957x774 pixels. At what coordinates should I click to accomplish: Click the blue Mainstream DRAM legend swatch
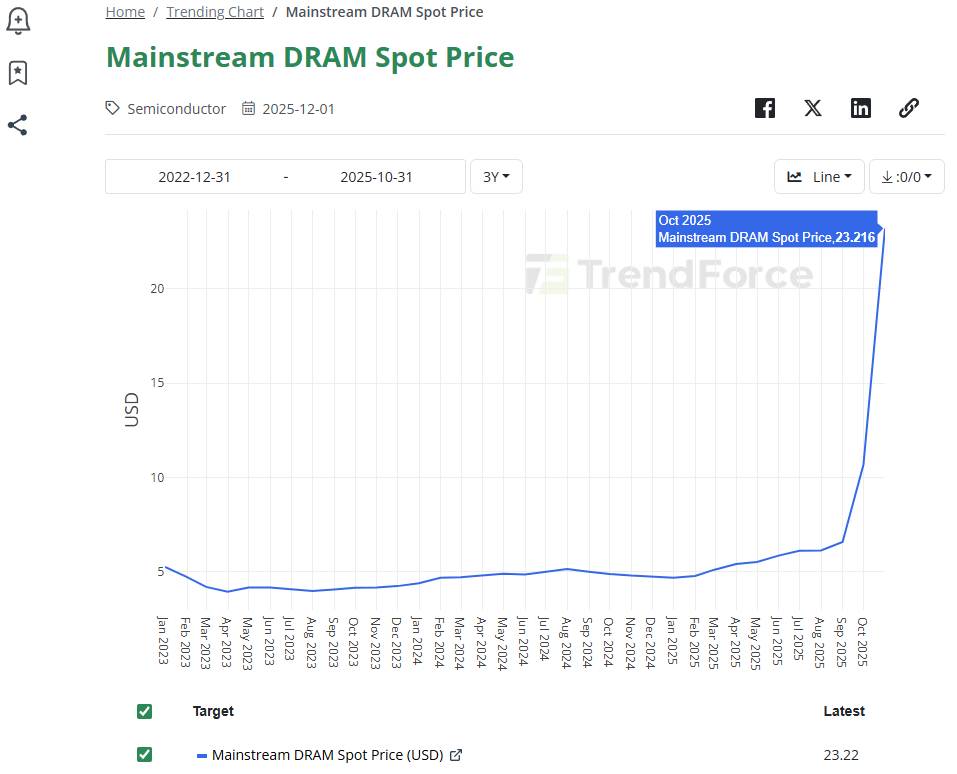tap(202, 755)
